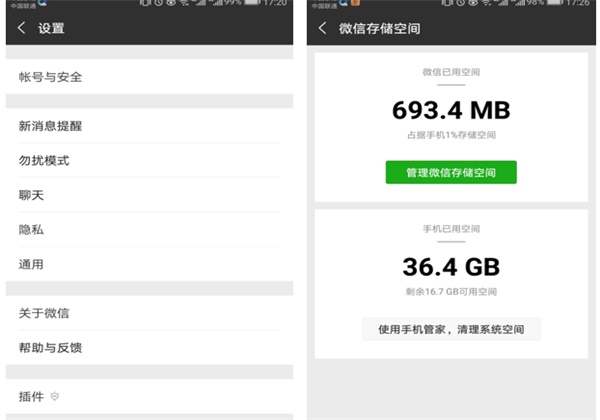
Task: Tap the 剩余16.7 GB可用空间 text
Action: tap(451, 291)
